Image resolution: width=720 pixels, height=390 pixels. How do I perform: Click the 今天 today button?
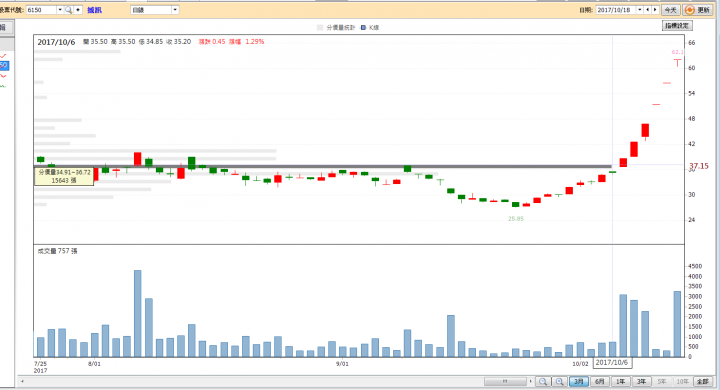coord(670,10)
